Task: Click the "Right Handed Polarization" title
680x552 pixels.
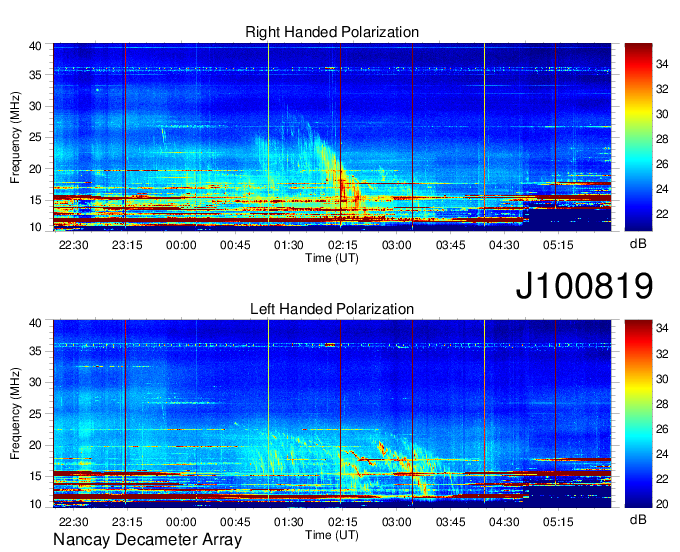Action: (x=332, y=32)
